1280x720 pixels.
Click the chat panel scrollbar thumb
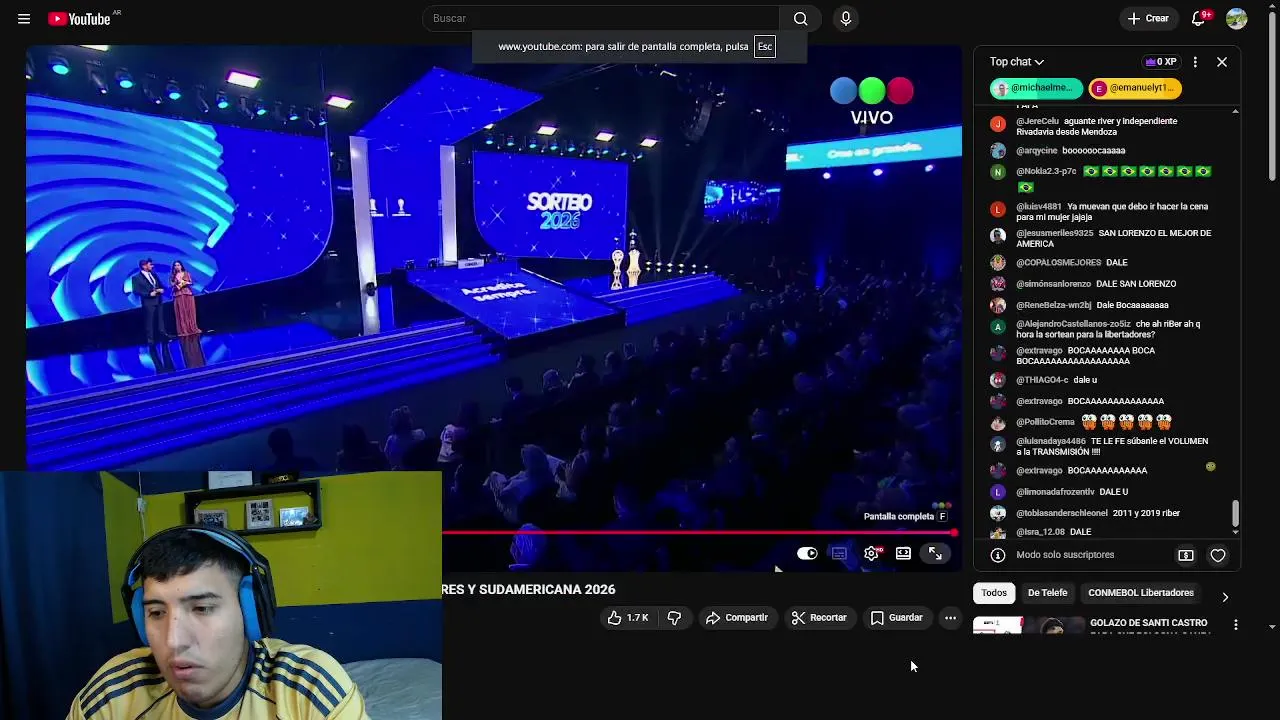click(1235, 513)
